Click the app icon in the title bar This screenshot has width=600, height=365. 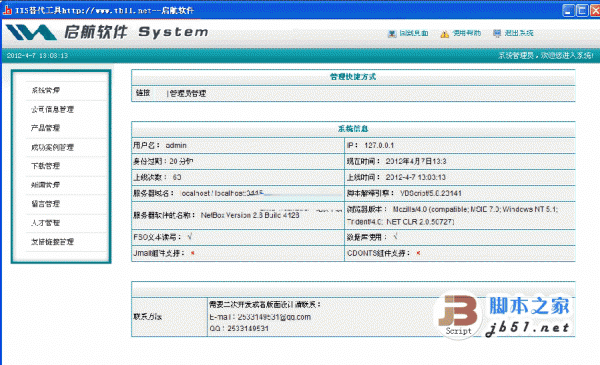click(7, 10)
